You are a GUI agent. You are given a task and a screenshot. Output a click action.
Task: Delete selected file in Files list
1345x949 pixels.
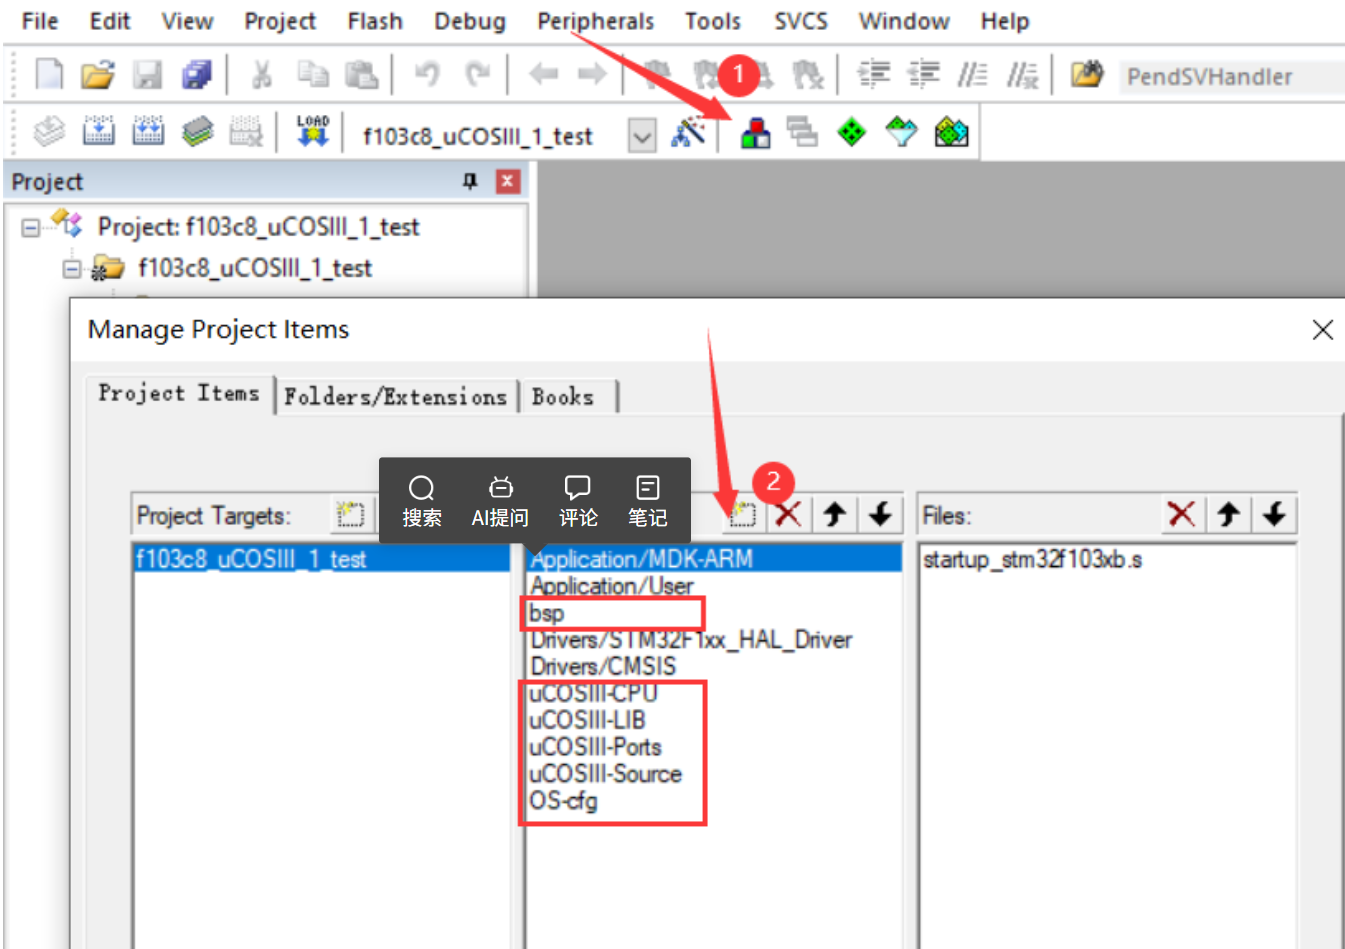1182,515
